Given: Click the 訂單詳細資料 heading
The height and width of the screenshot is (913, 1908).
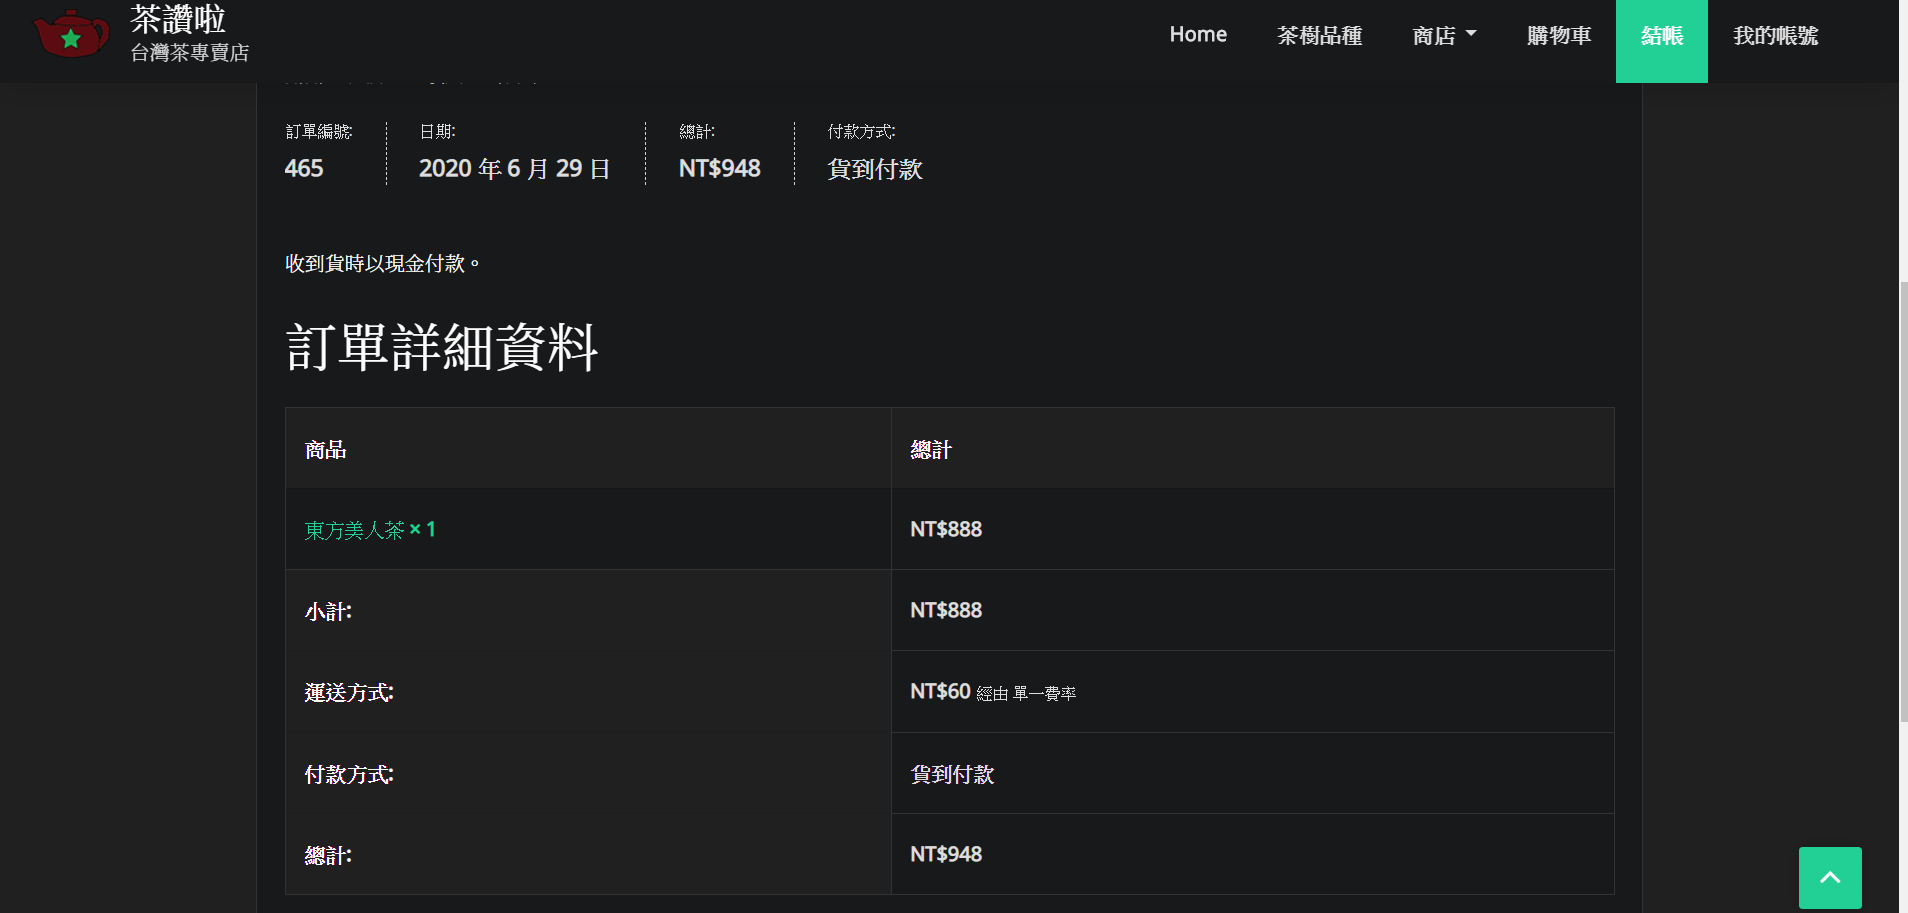Looking at the screenshot, I should point(441,348).
